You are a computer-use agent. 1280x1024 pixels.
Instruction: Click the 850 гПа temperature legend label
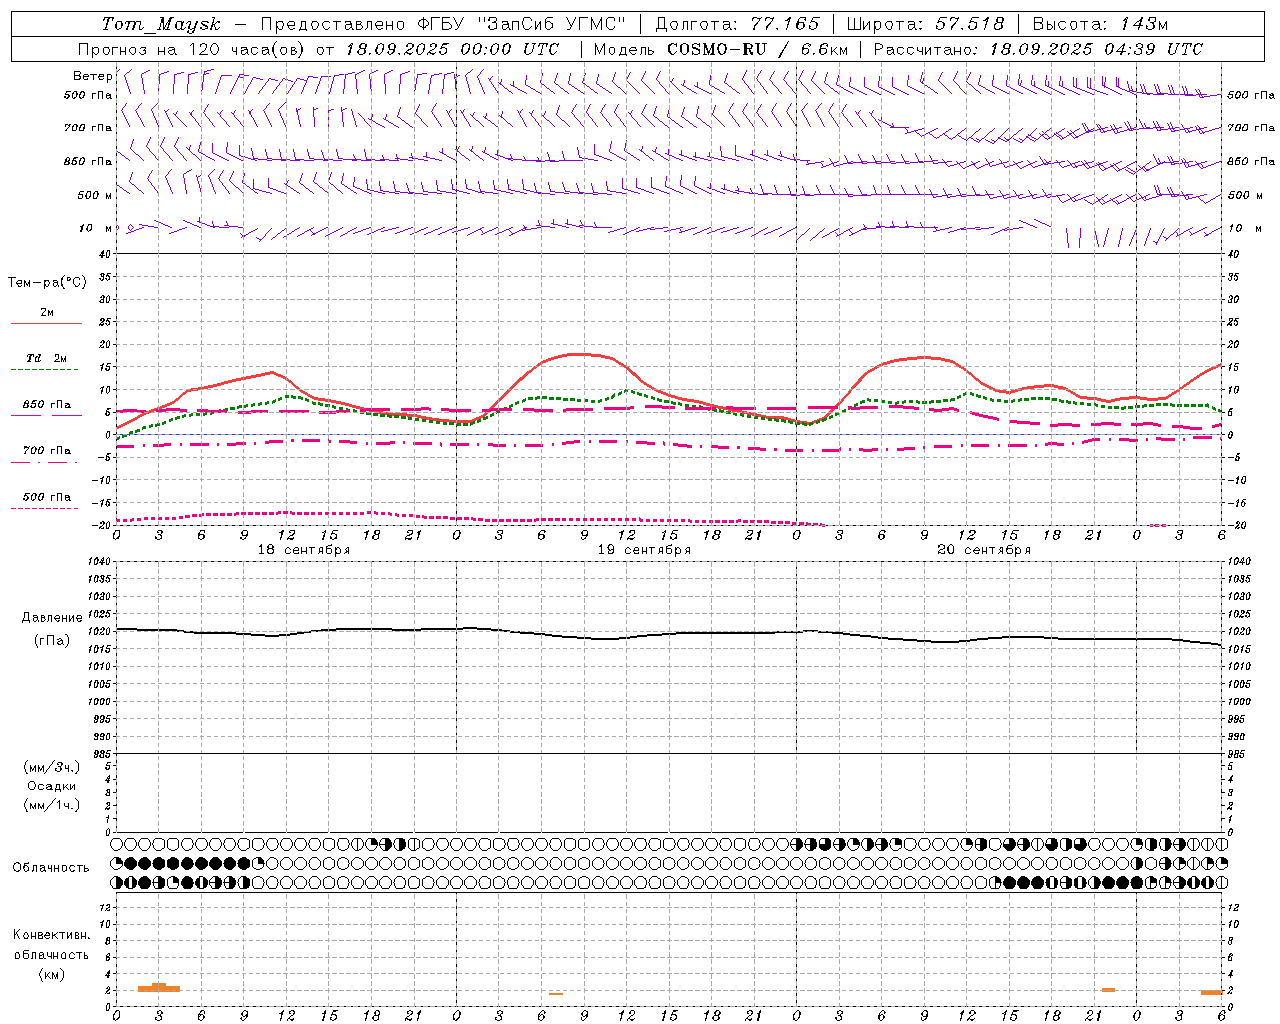click(x=46, y=404)
